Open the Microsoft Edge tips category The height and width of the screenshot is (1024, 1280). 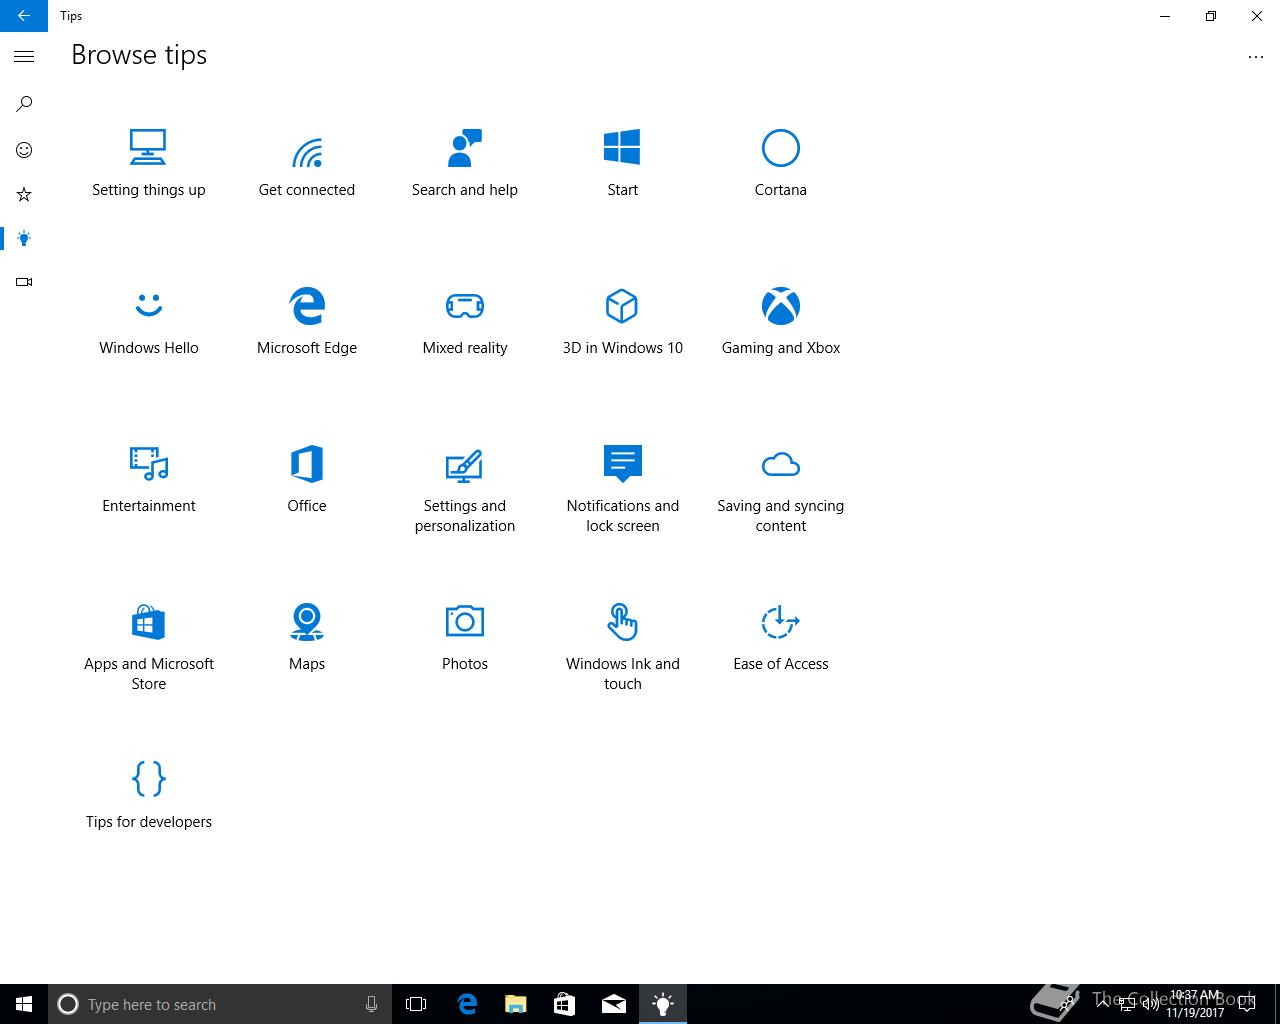(x=307, y=323)
